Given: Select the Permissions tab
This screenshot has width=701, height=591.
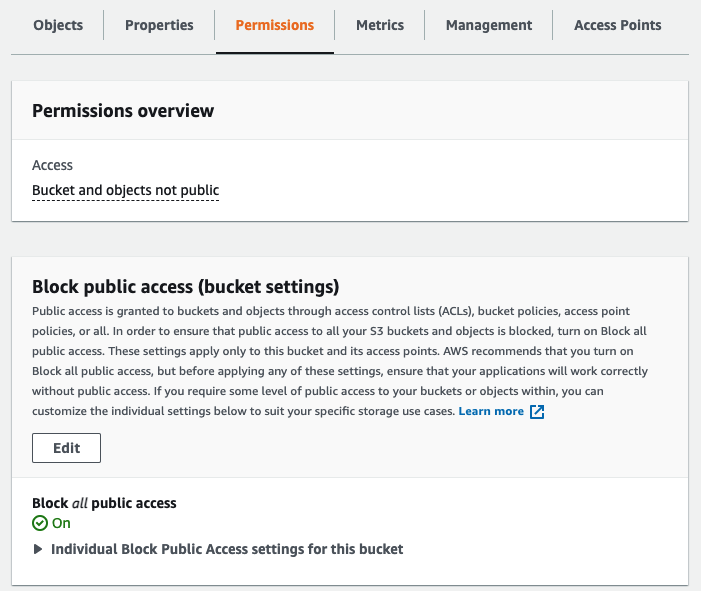Looking at the screenshot, I should pyautogui.click(x=274, y=25).
